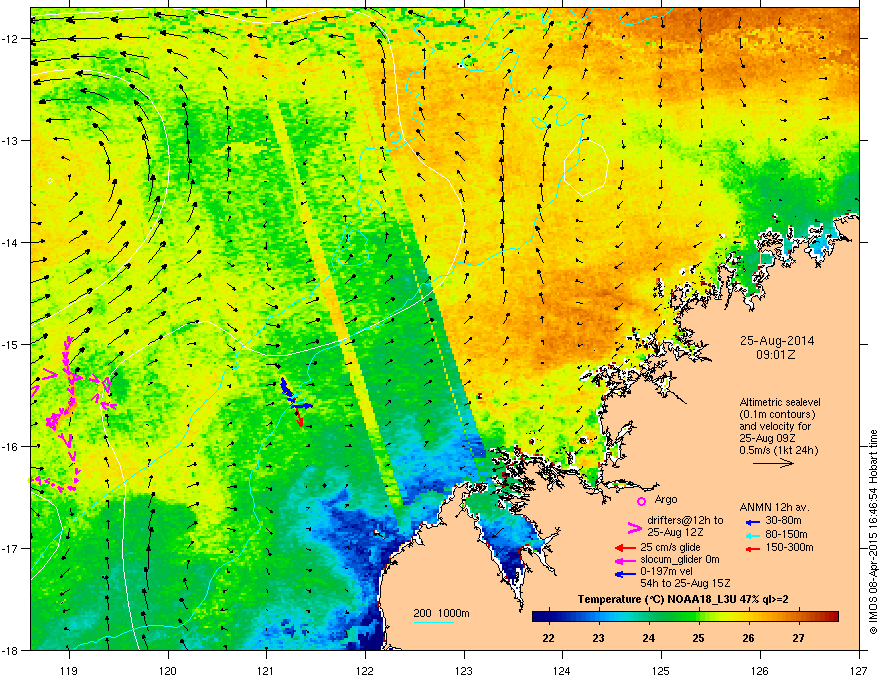Click latitude axis label -15
The width and height of the screenshot is (880, 680).
[11, 344]
